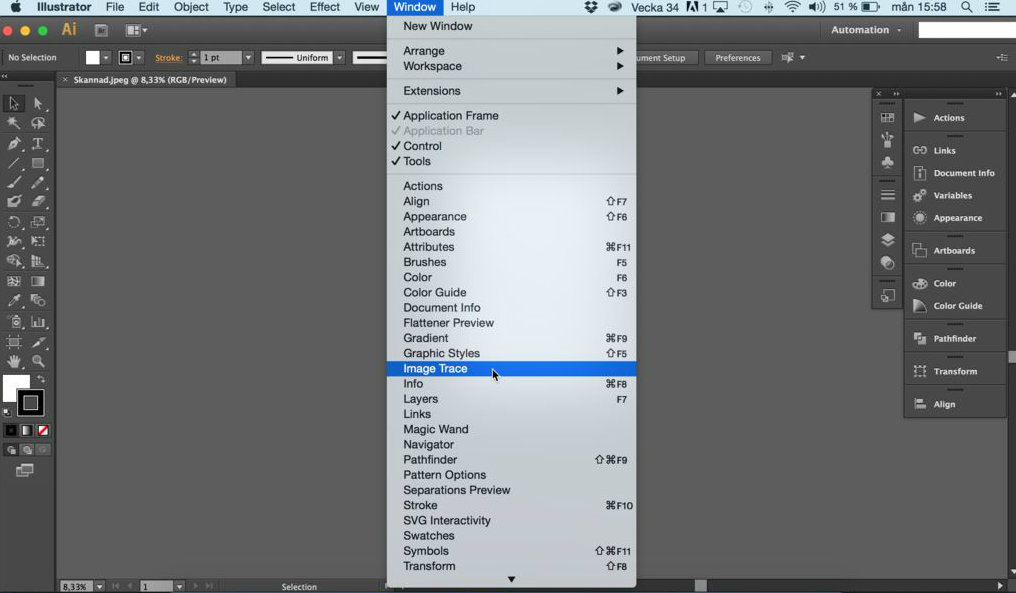Select the Line Segment tool
Image resolution: width=1016 pixels, height=593 pixels.
(x=14, y=163)
